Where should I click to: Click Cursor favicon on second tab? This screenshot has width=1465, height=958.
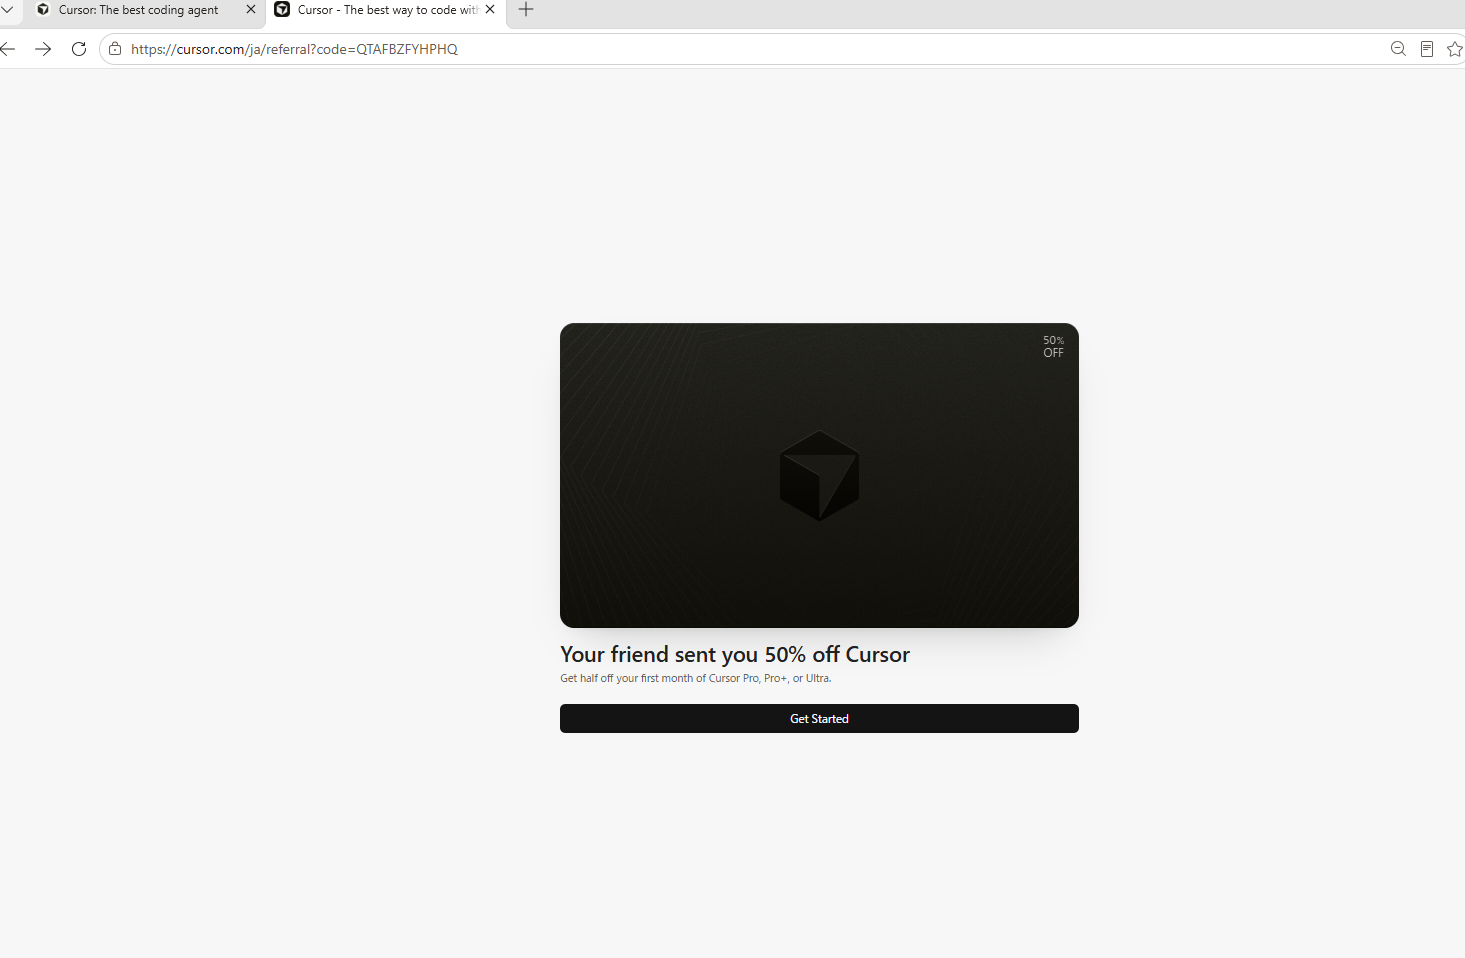282,9
